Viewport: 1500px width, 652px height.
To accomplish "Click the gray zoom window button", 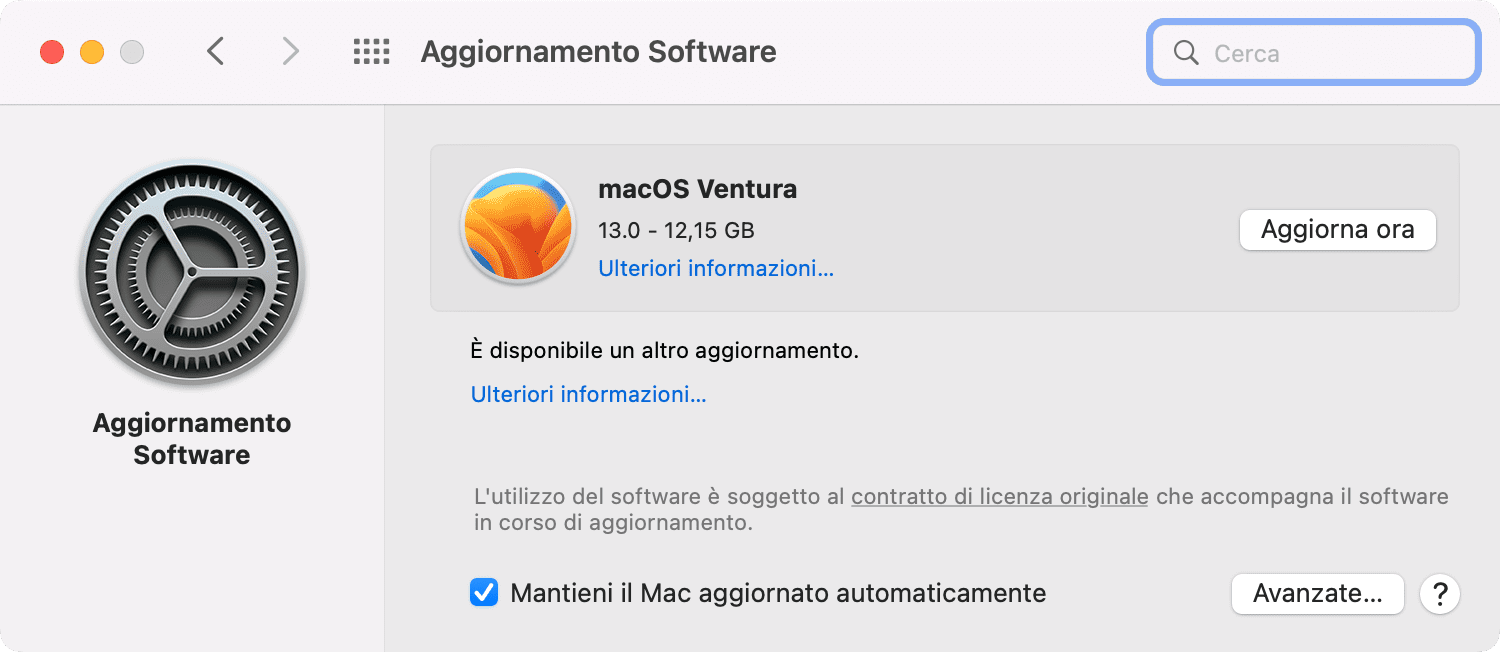I will point(132,52).
